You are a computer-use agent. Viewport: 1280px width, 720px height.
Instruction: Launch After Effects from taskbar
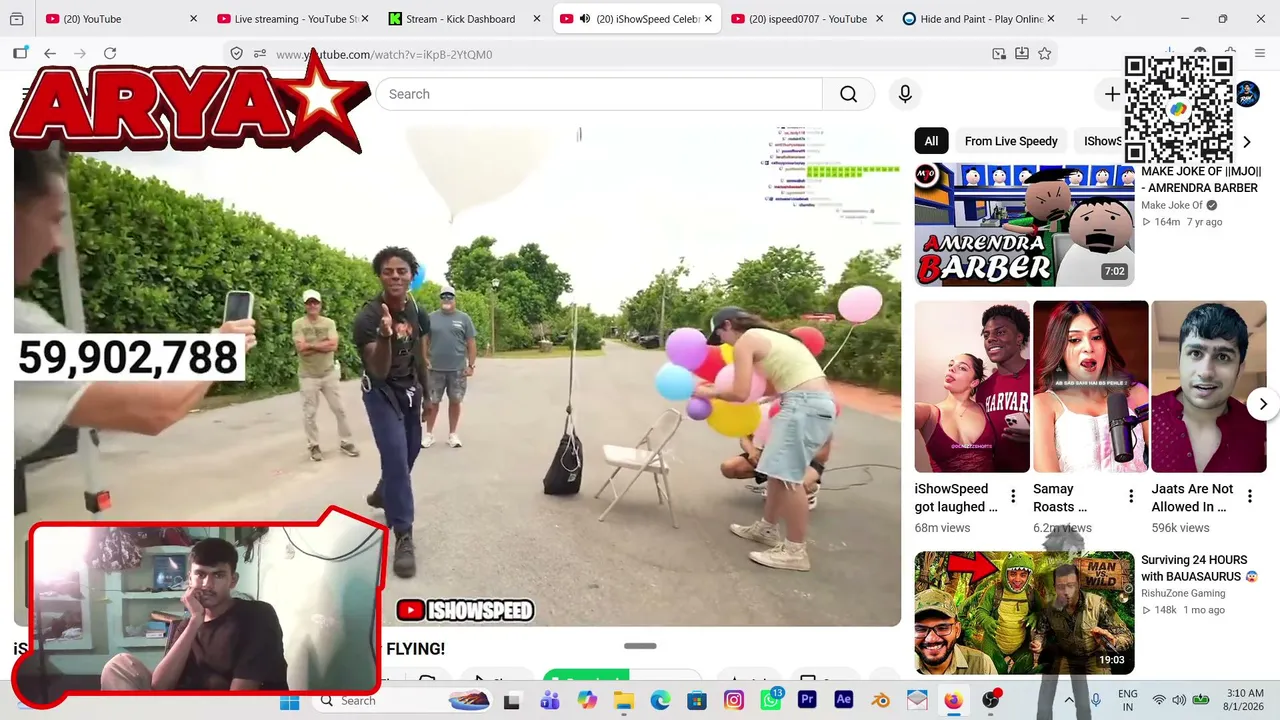click(843, 700)
